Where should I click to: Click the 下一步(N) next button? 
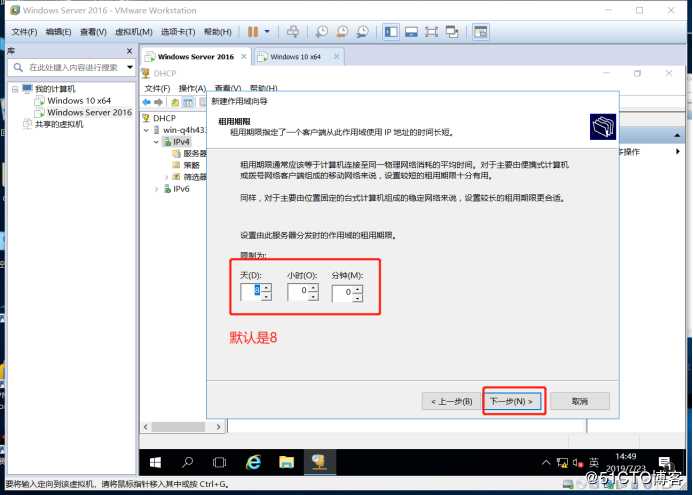[511, 401]
